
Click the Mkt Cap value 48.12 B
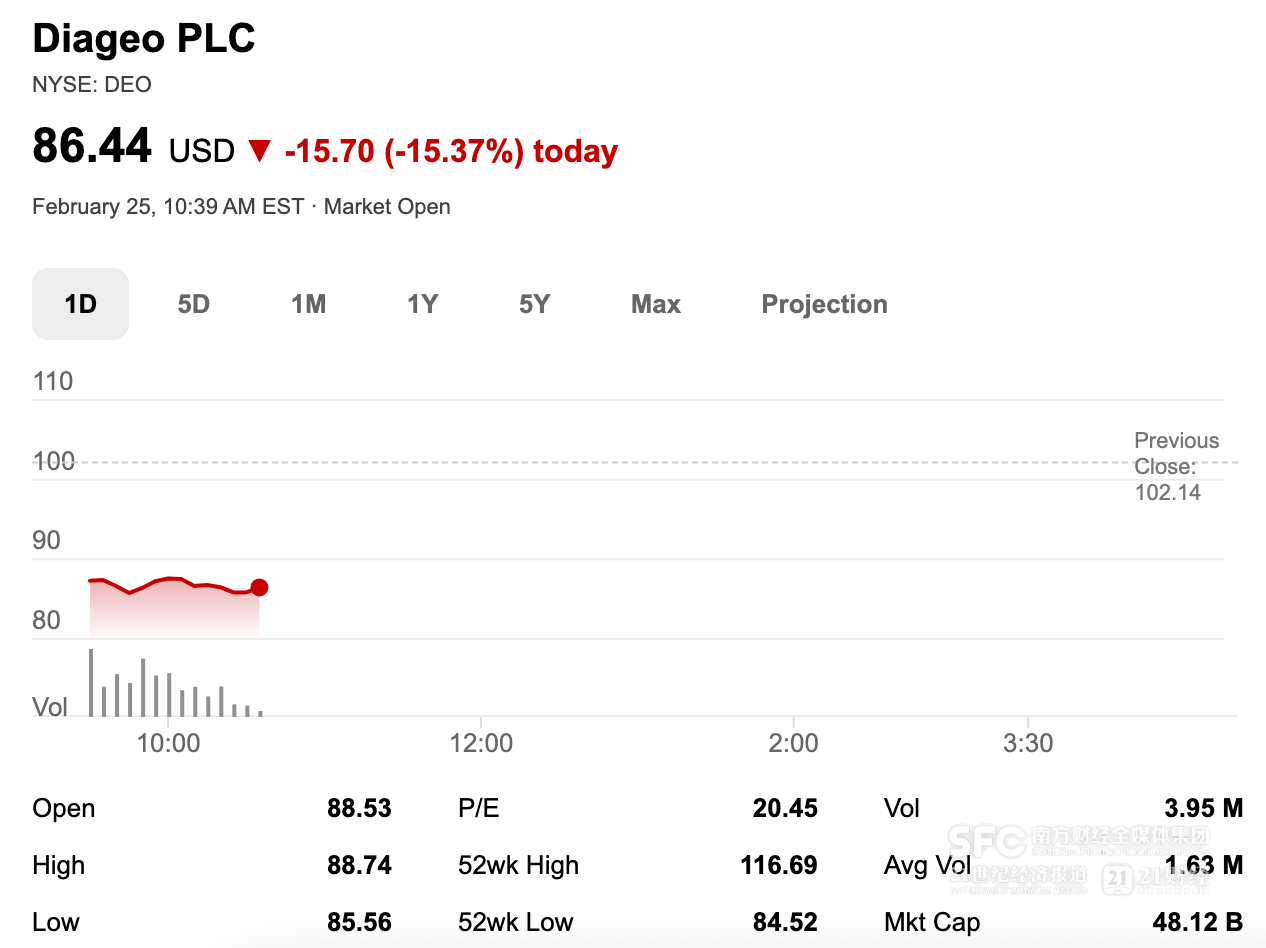[1197, 921]
